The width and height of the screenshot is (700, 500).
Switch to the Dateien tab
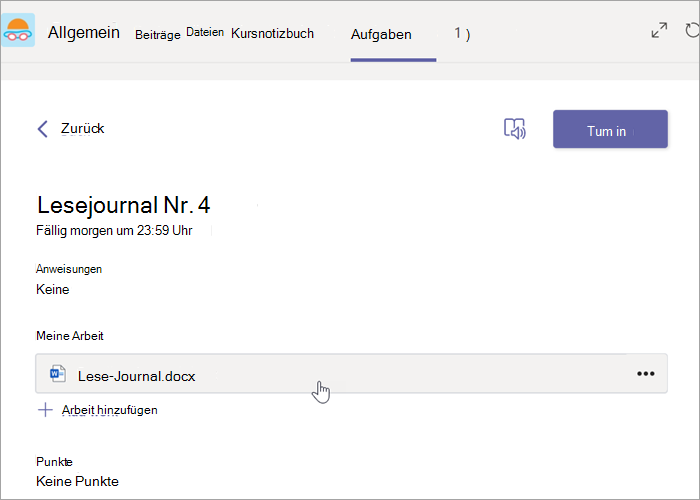click(205, 32)
